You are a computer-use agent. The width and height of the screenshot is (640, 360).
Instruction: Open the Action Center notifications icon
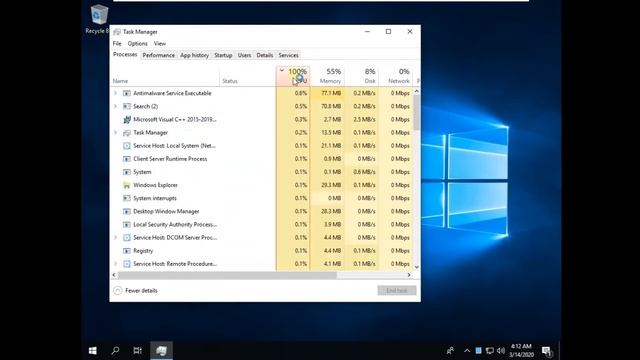tap(547, 351)
